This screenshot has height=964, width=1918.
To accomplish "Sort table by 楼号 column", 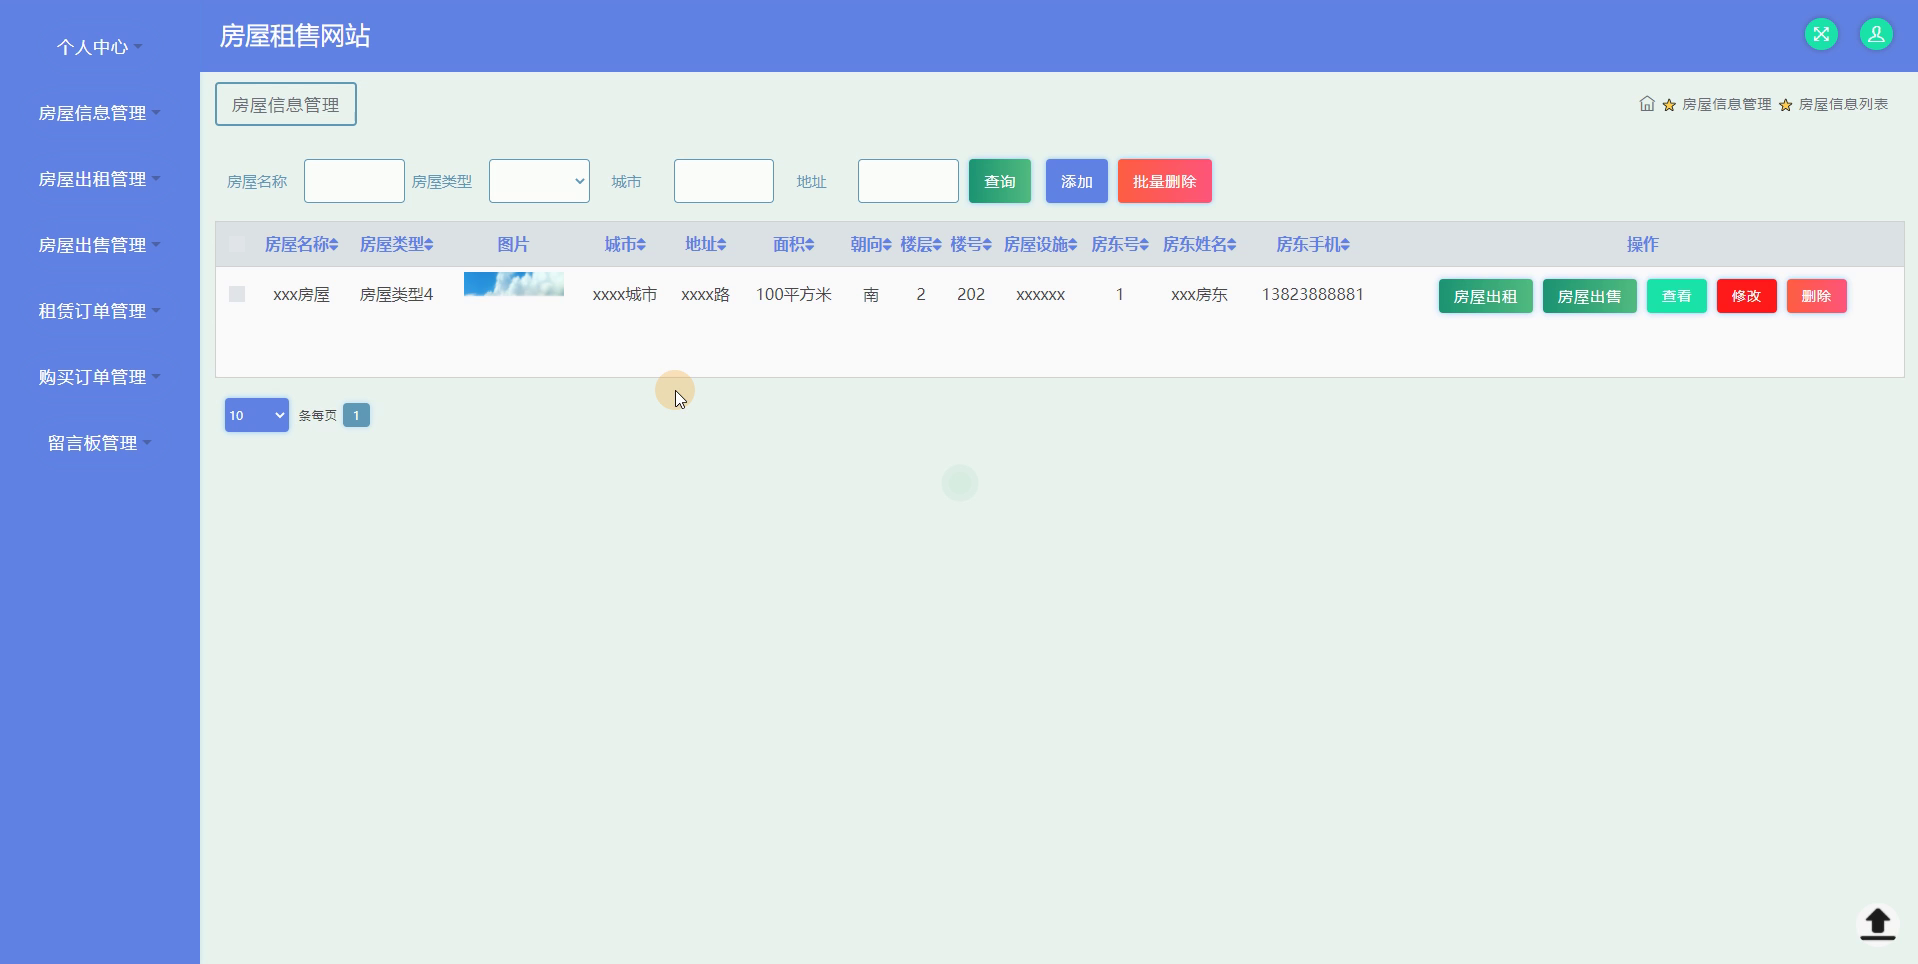I will 971,244.
